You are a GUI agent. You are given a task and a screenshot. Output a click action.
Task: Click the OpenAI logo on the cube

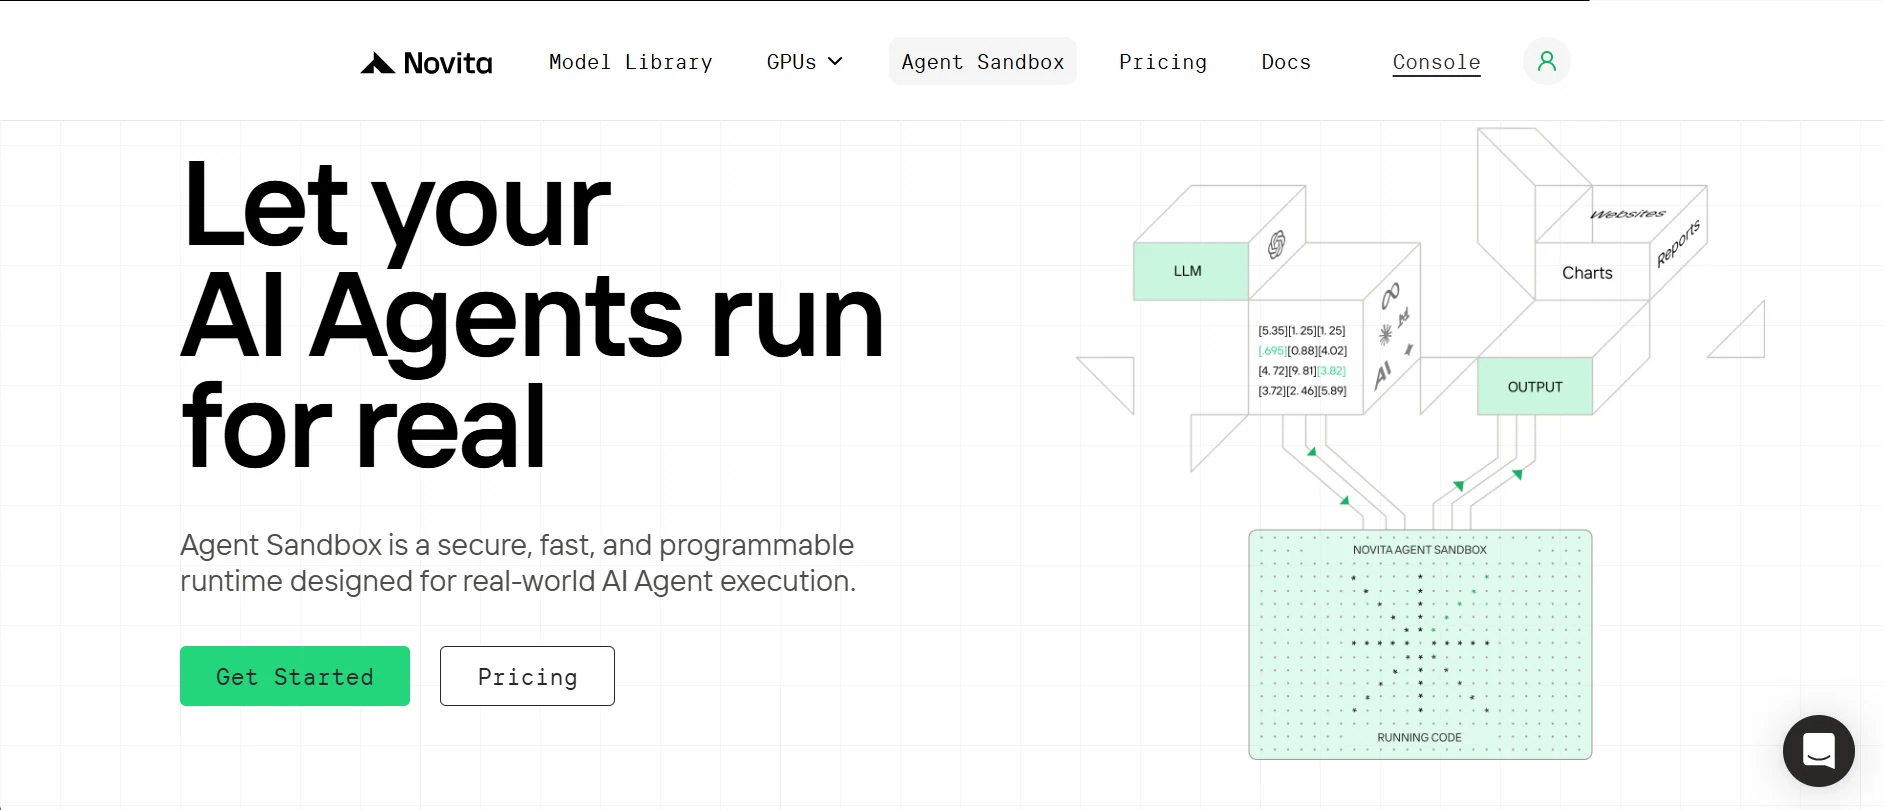pos(1276,244)
